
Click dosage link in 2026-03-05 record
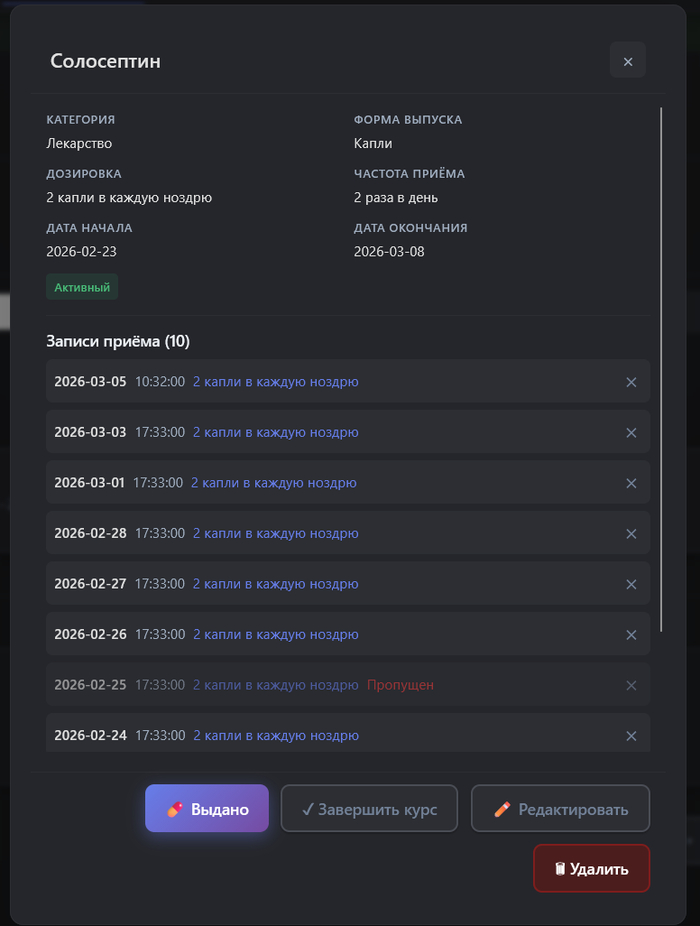(x=275, y=382)
